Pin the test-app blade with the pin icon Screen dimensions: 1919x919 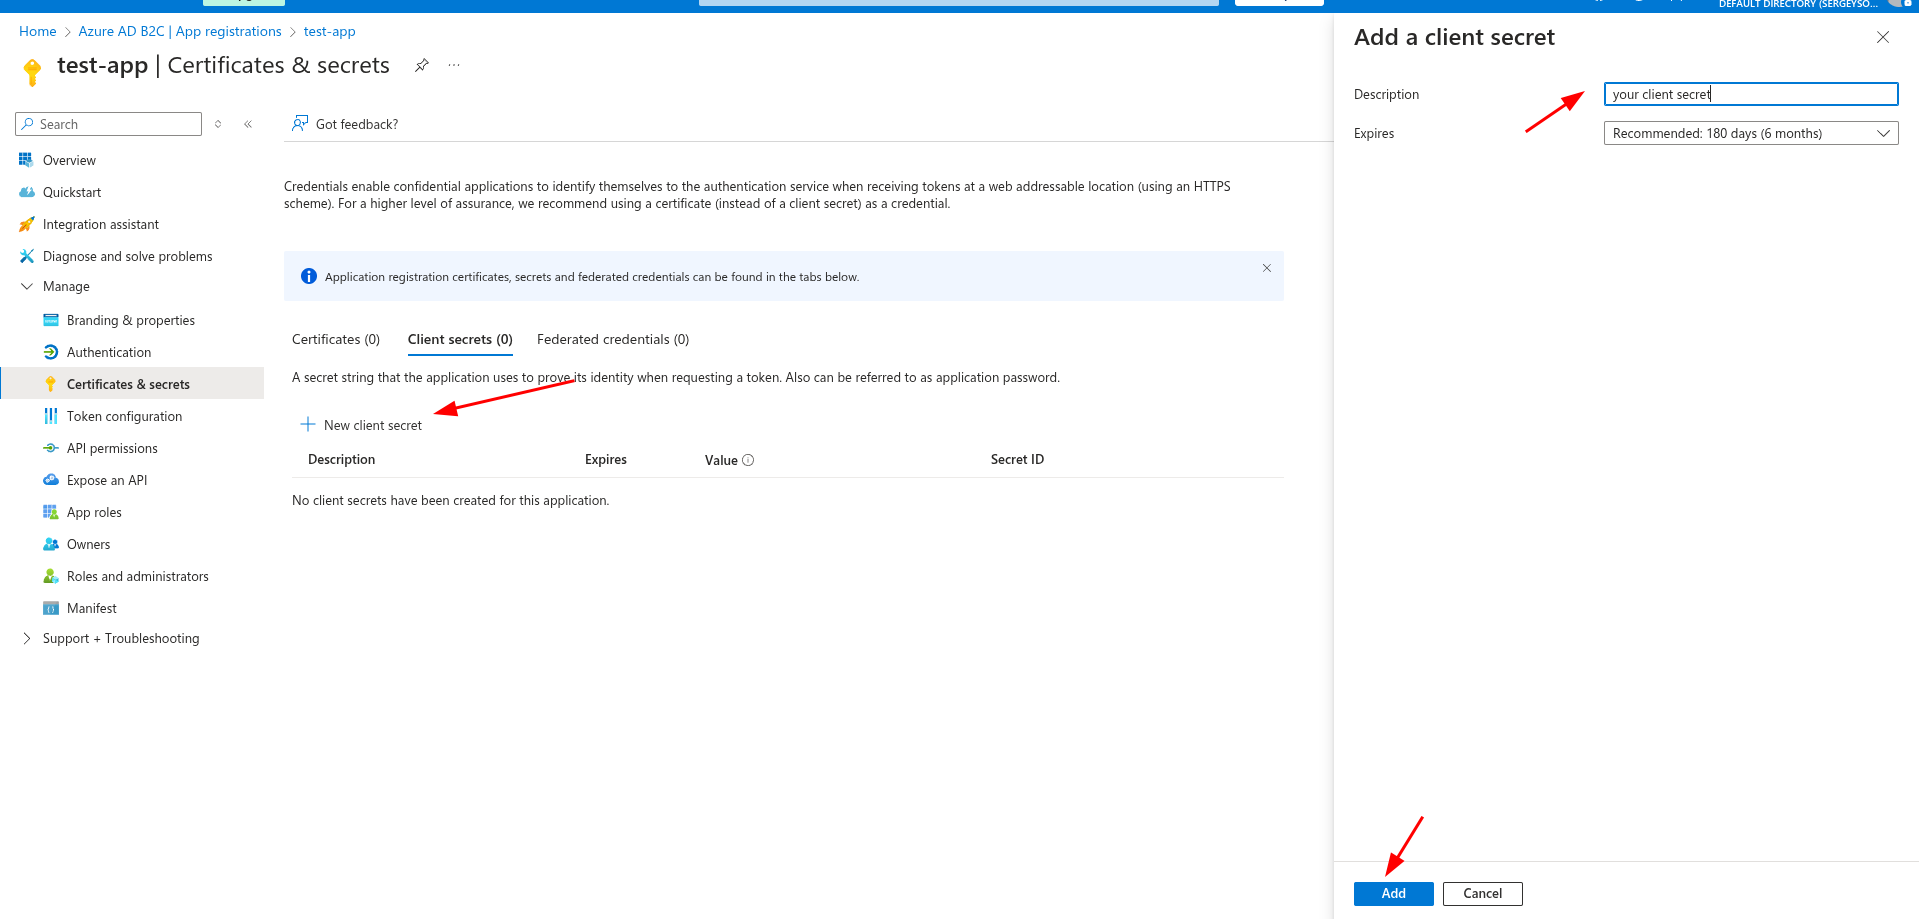pos(422,65)
